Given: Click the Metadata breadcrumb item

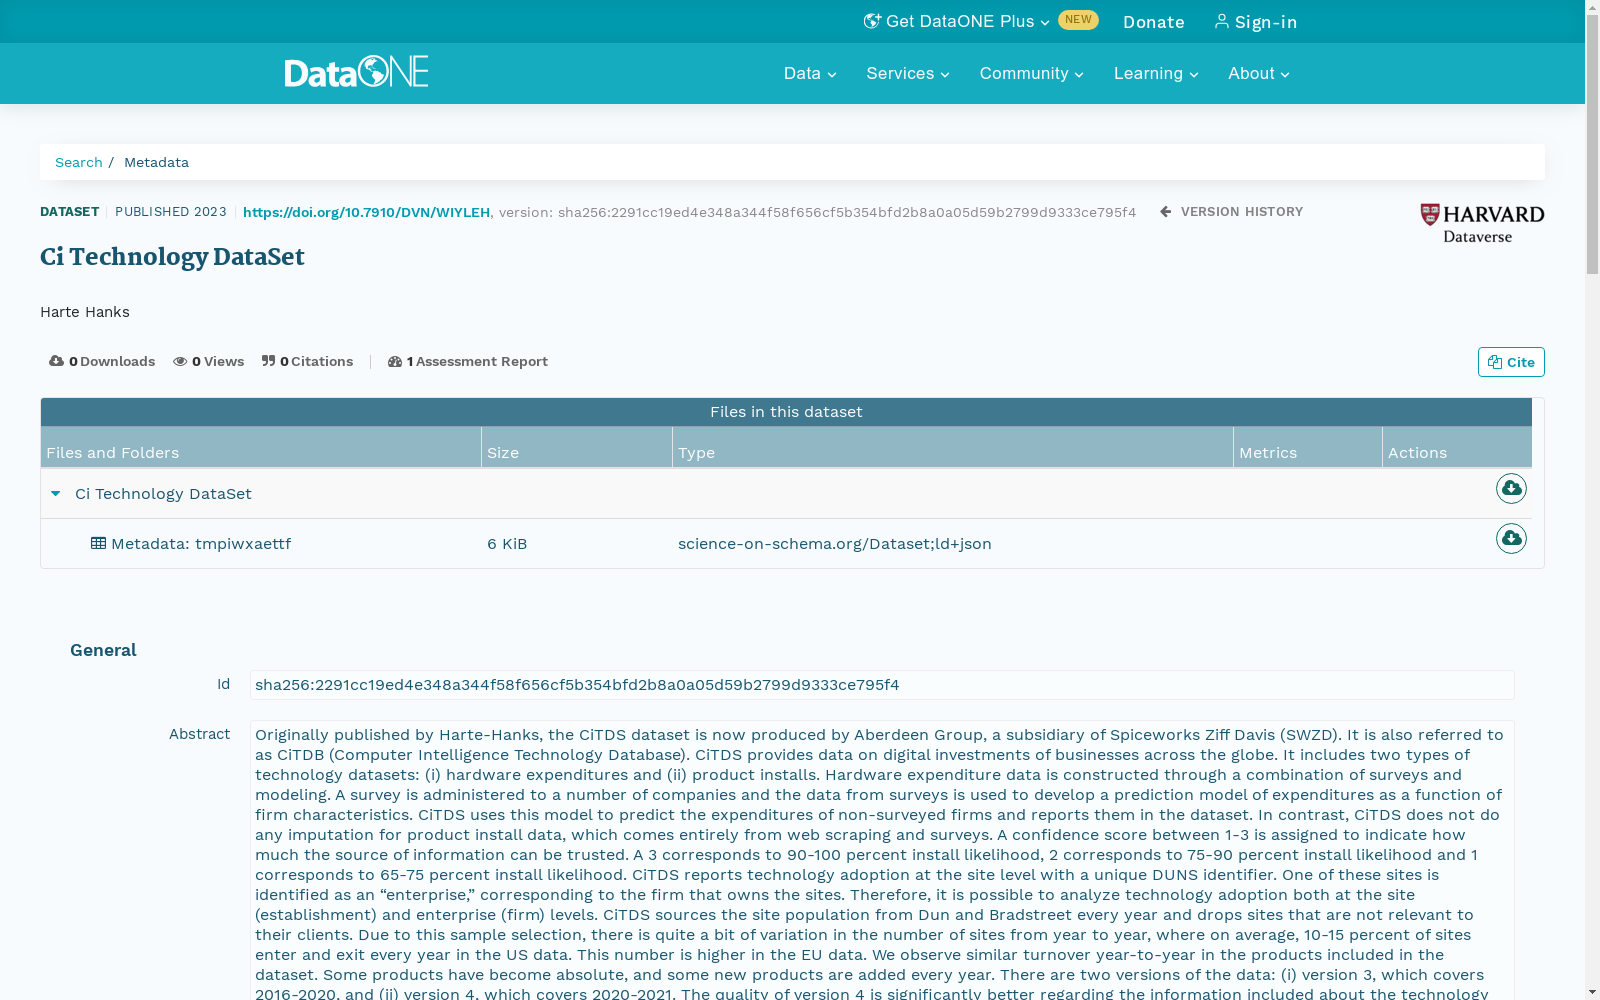Looking at the screenshot, I should 156,162.
